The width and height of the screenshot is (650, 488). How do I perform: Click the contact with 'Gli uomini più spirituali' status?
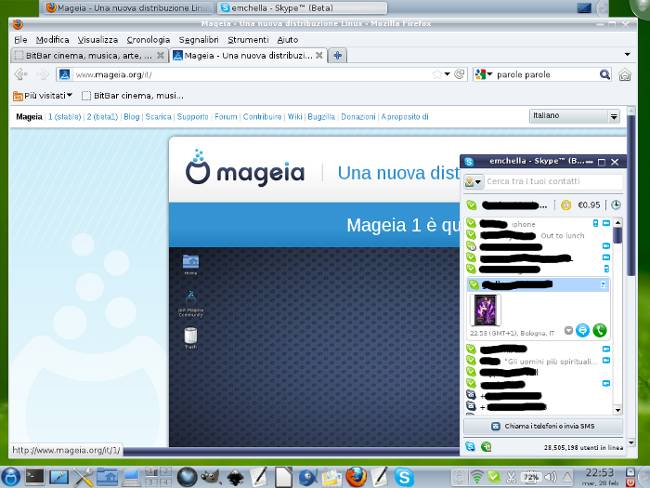(538, 361)
